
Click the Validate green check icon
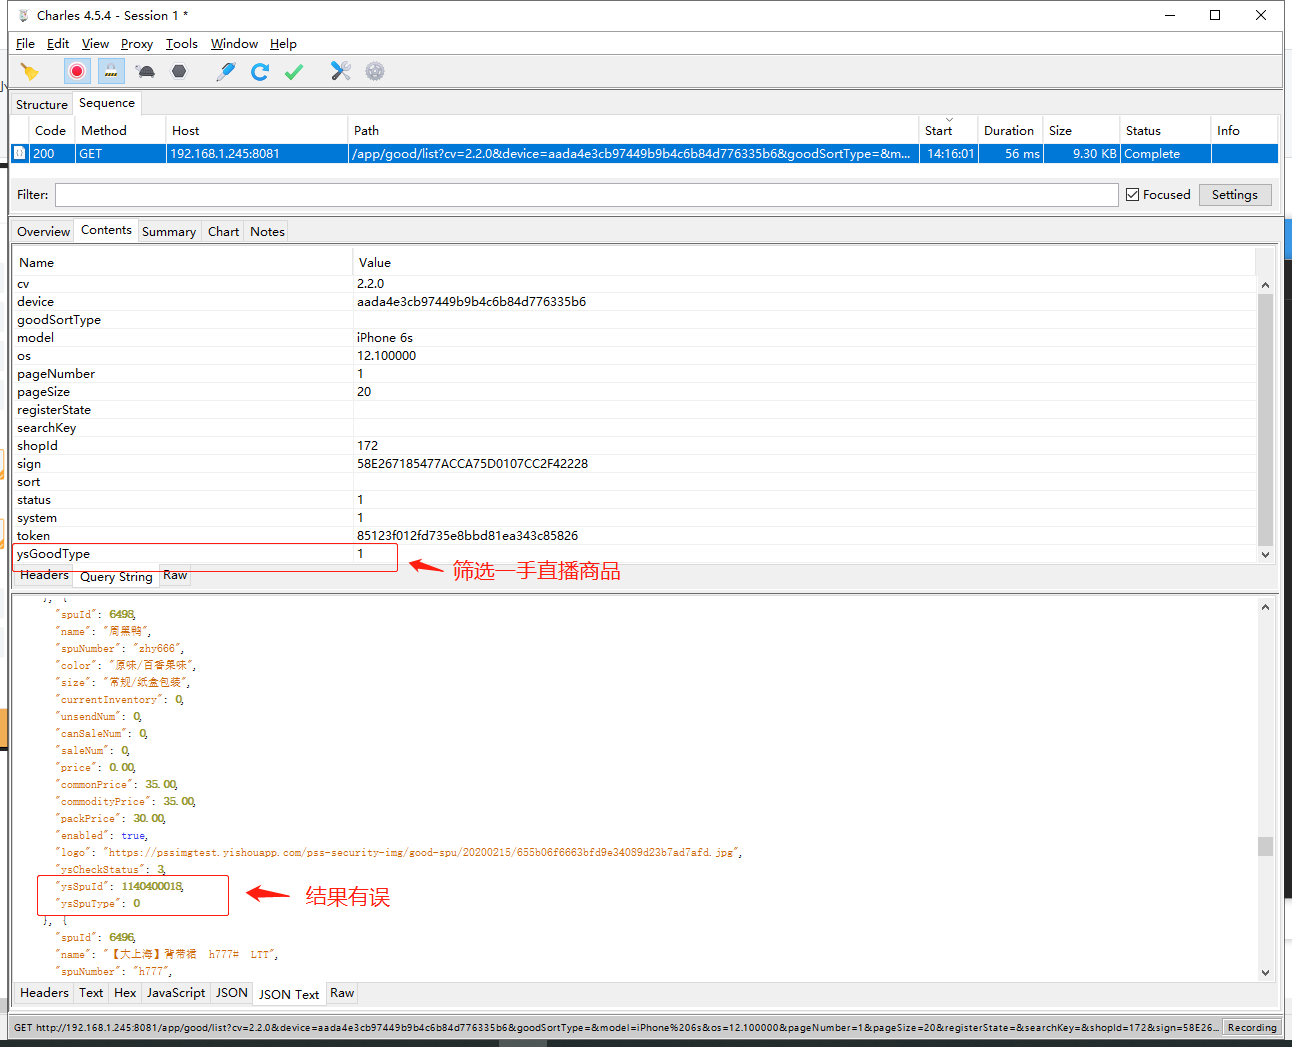[294, 71]
